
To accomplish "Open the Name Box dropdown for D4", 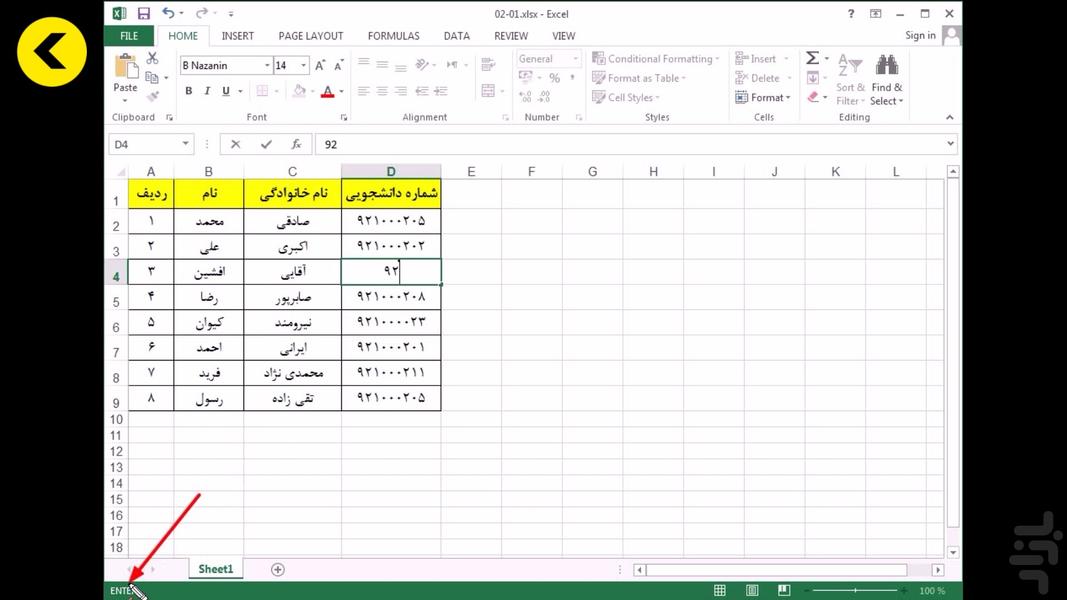I will (x=186, y=144).
